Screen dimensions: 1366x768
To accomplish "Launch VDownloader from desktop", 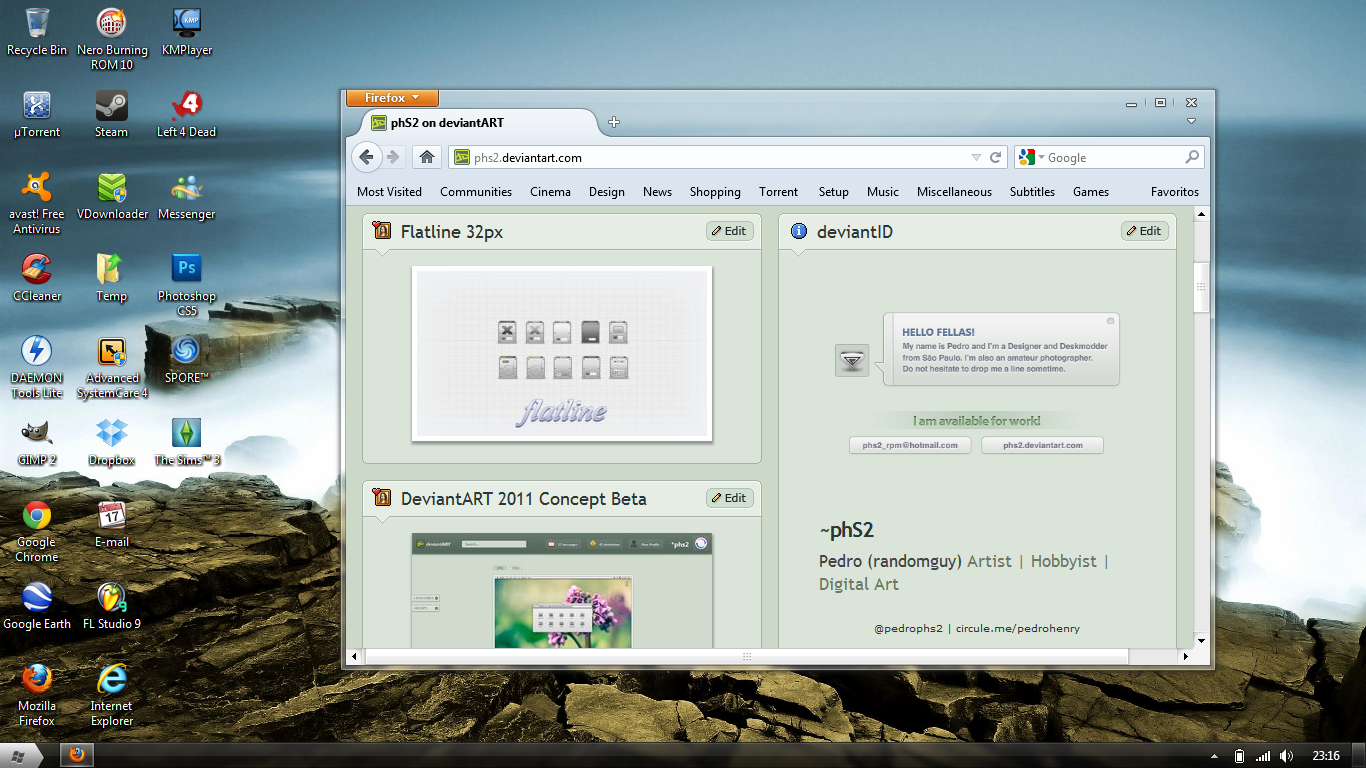I will (112, 196).
